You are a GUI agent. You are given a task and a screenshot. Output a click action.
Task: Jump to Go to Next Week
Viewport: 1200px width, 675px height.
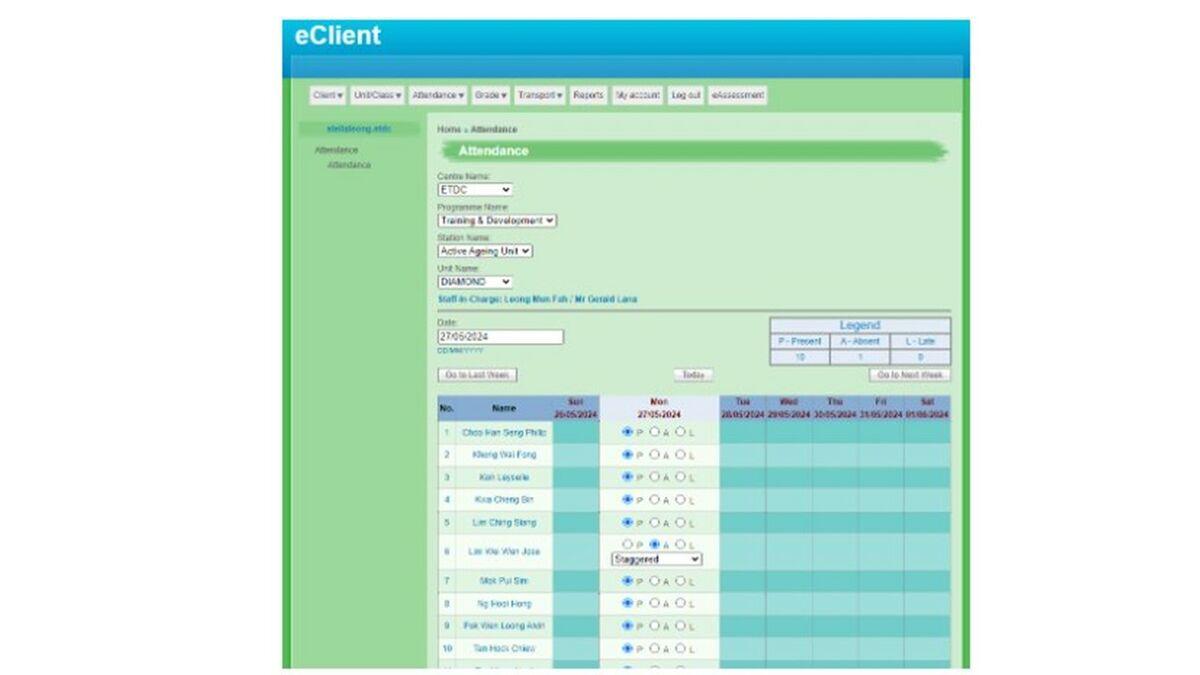coord(909,375)
